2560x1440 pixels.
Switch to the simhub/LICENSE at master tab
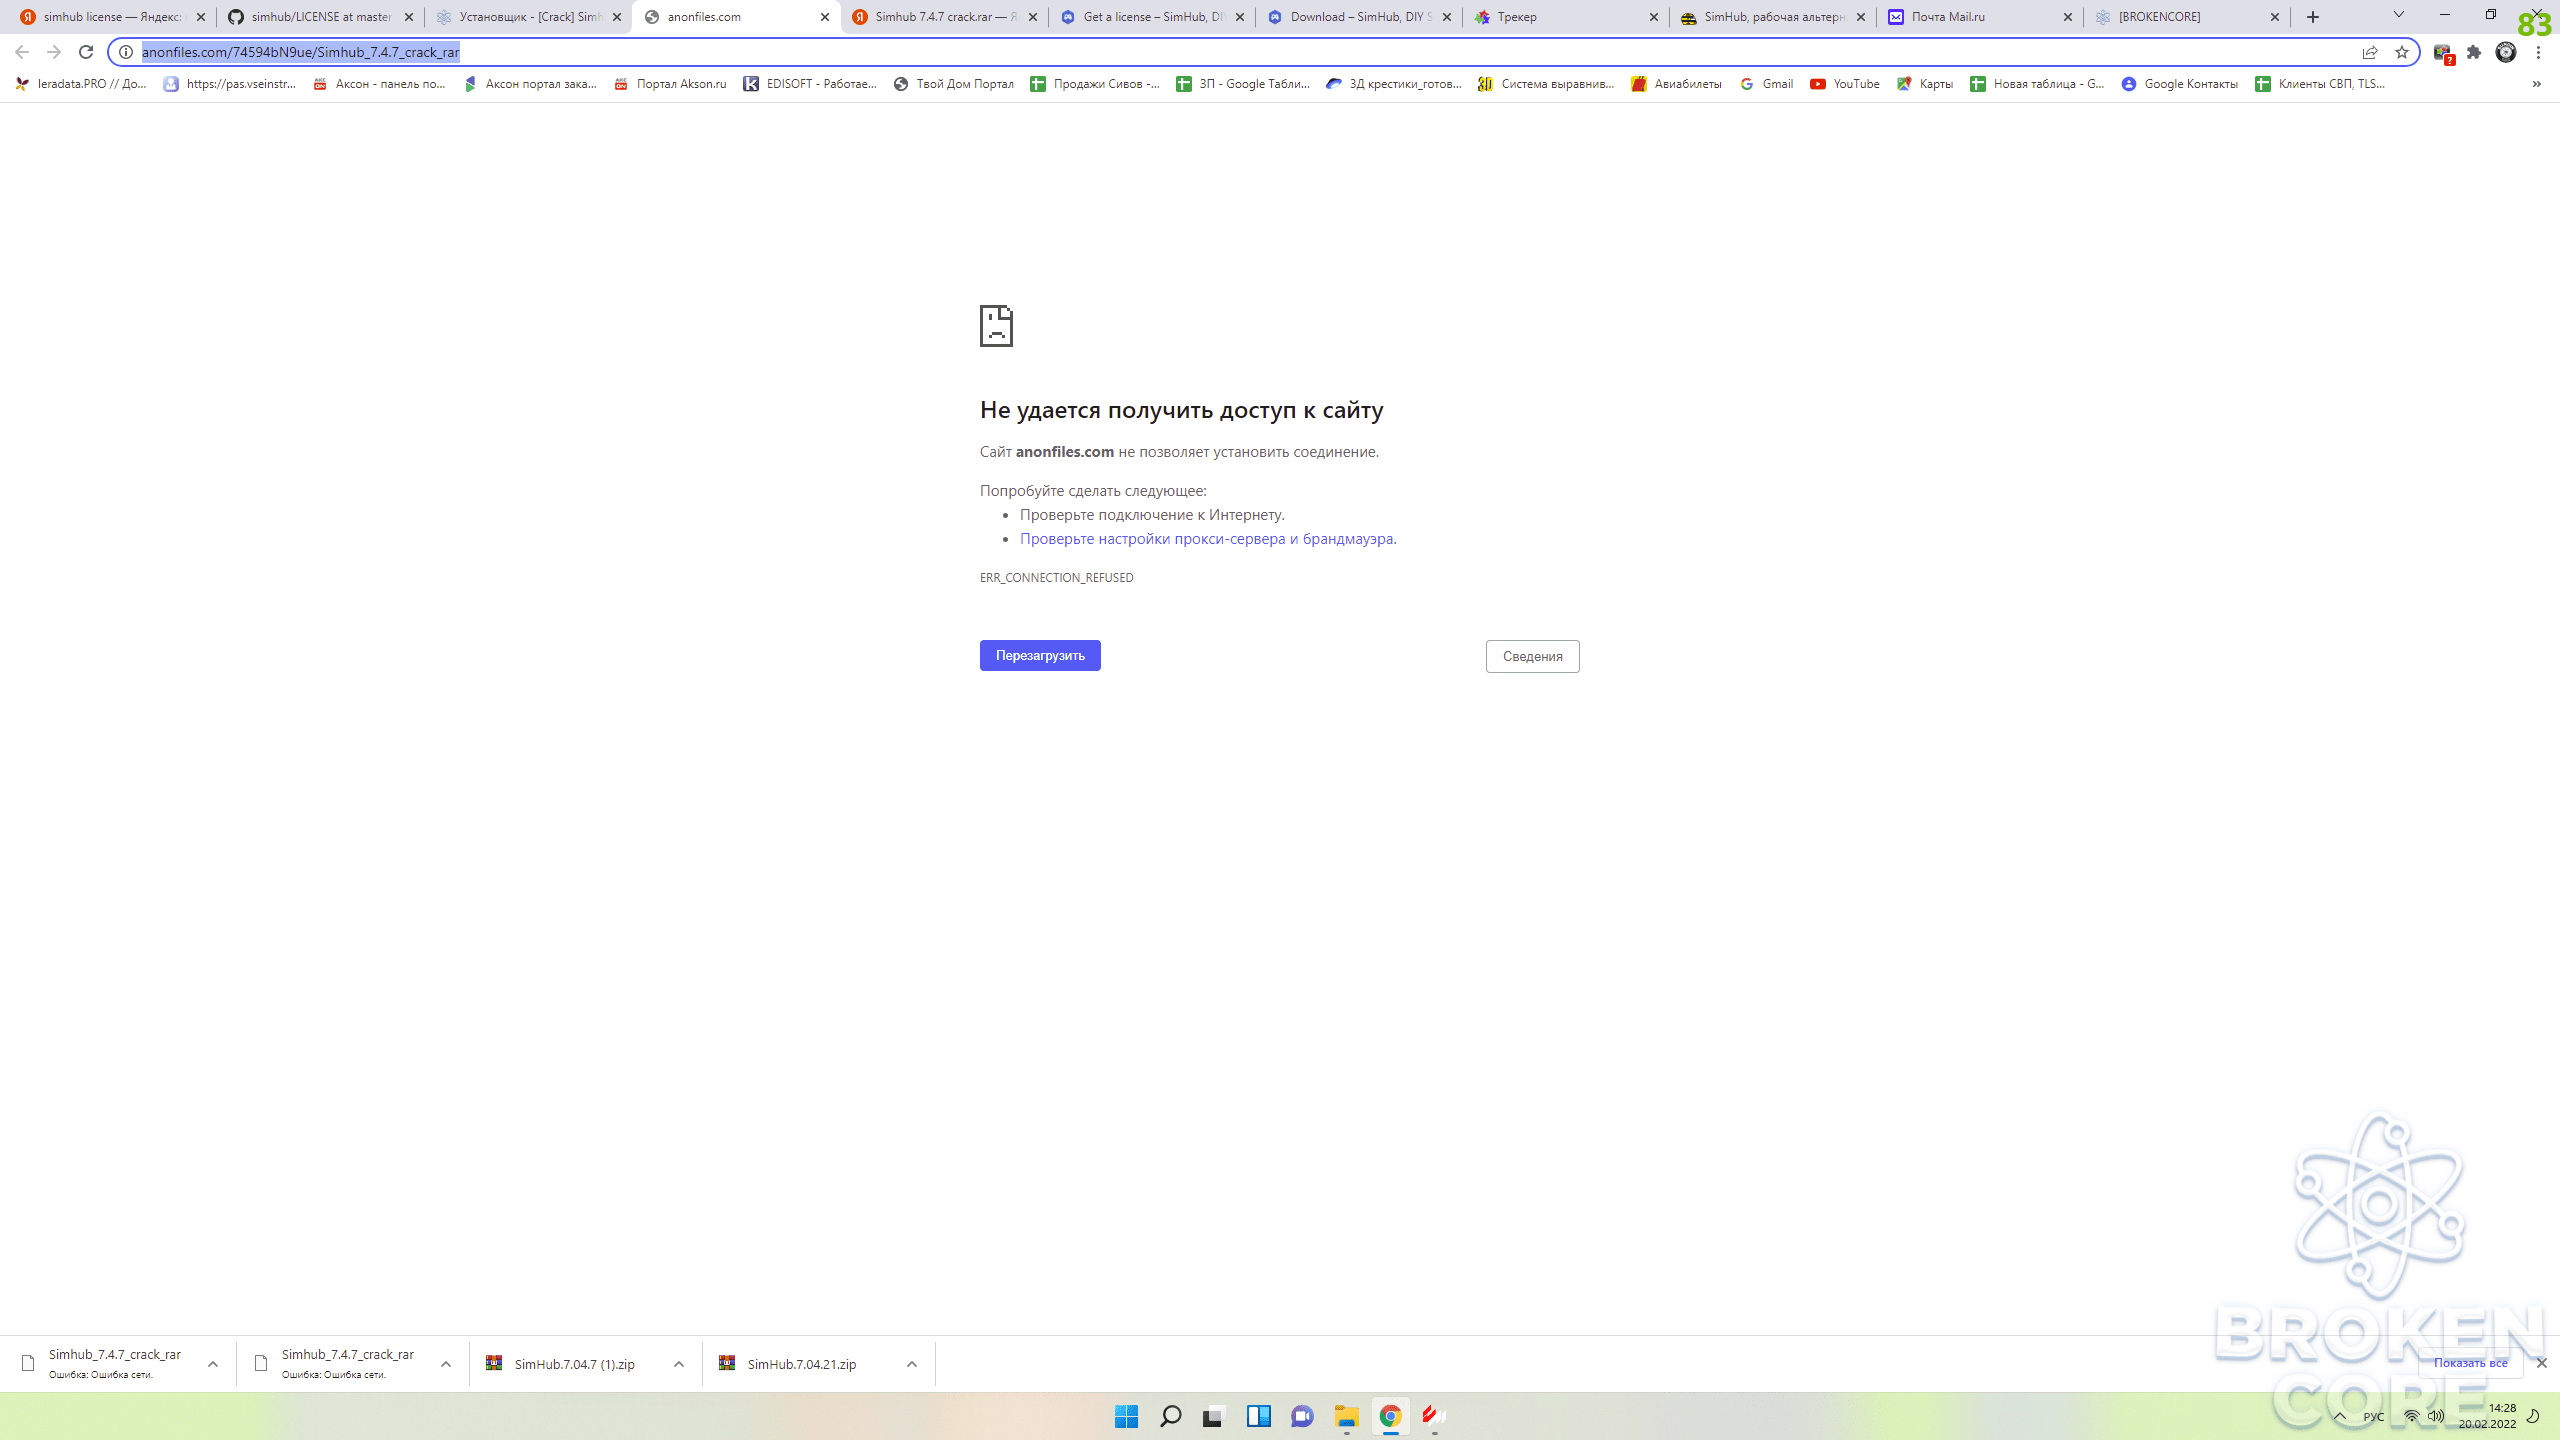point(320,17)
